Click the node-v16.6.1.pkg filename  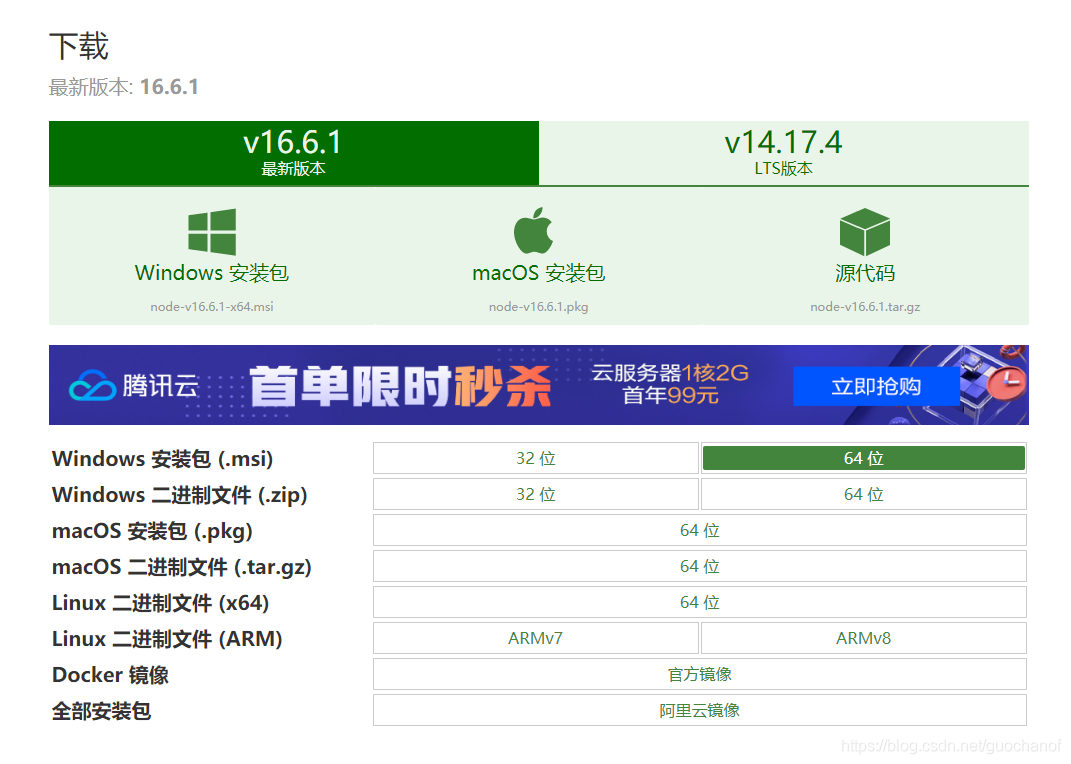539,307
